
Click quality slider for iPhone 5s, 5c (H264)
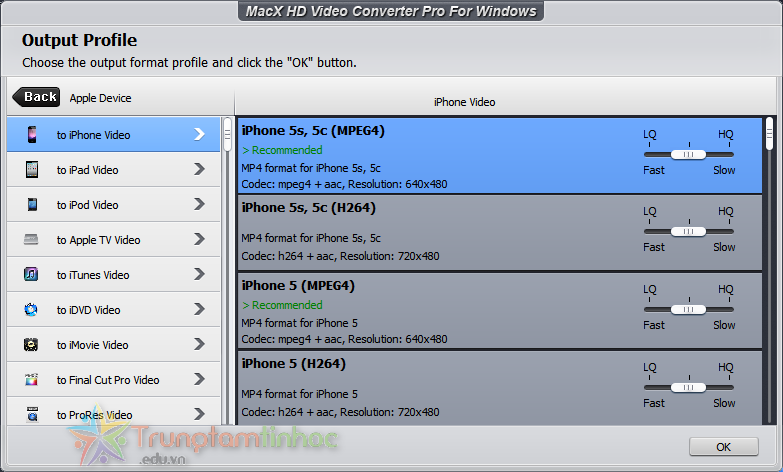[x=688, y=232]
